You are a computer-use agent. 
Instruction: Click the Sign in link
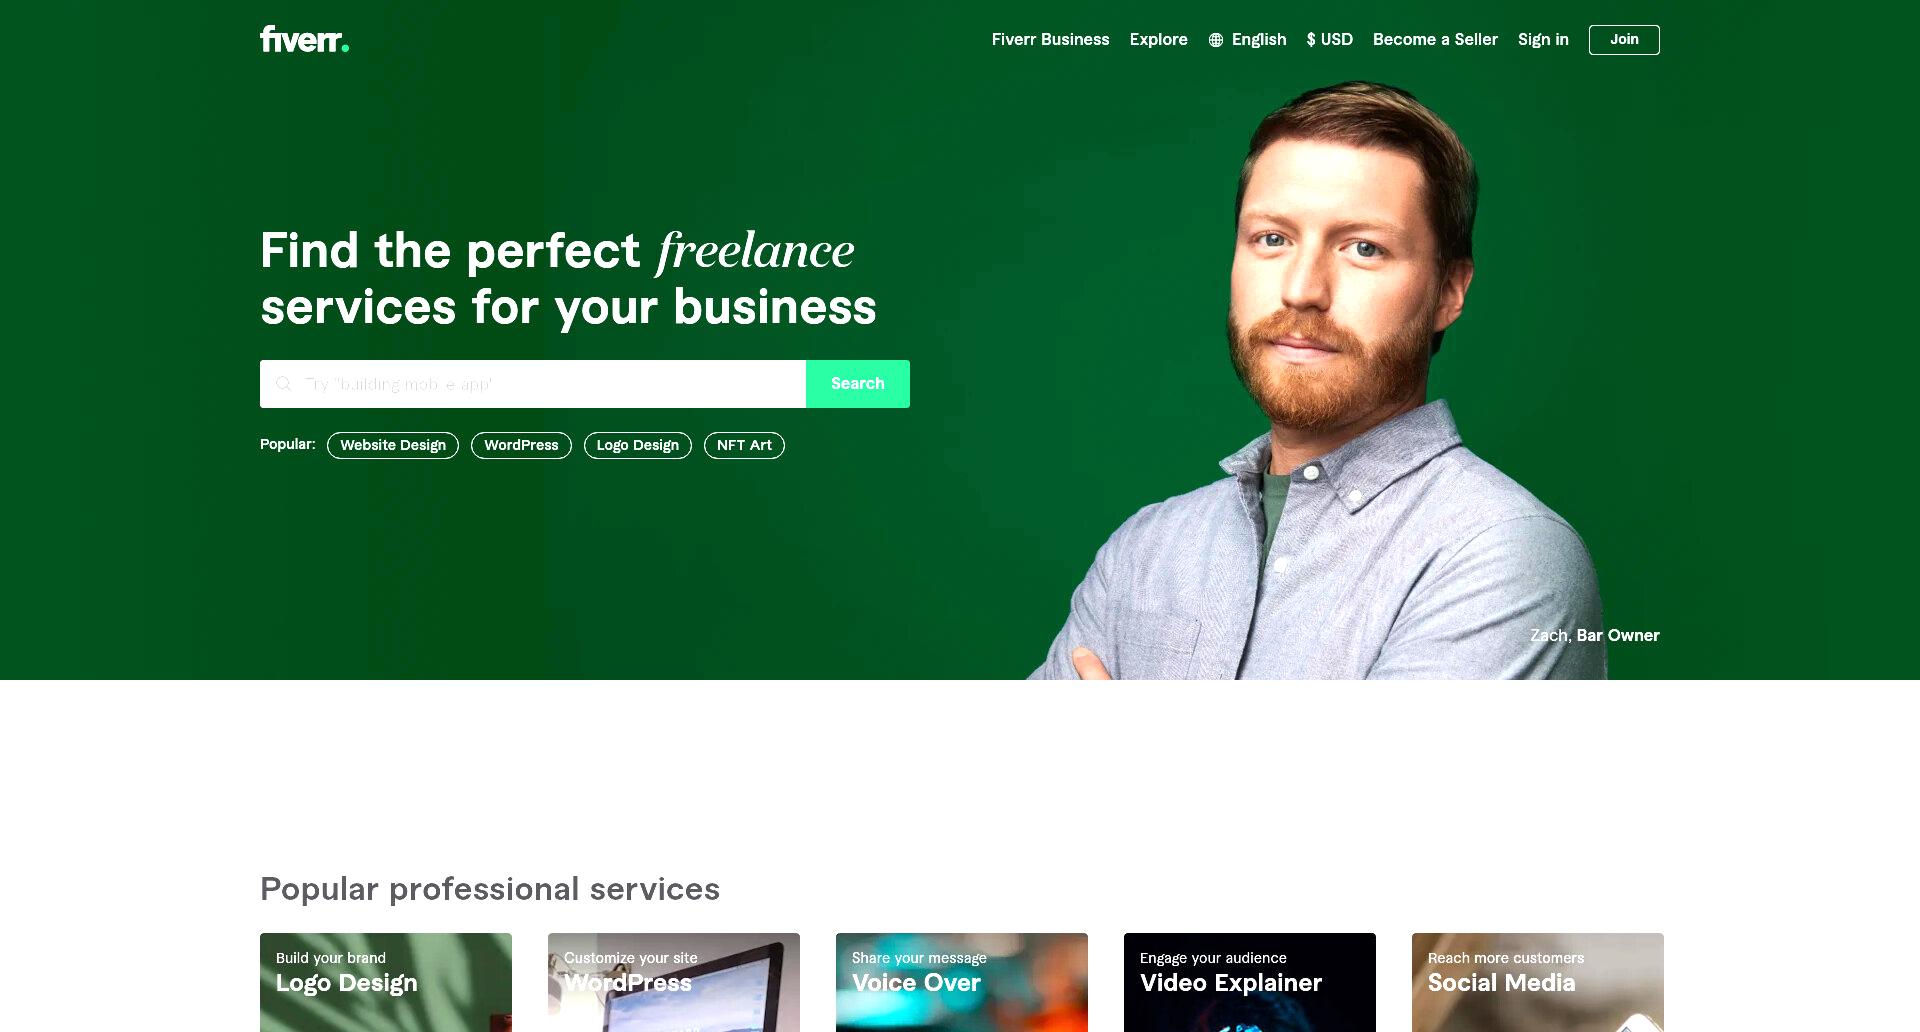(x=1543, y=40)
